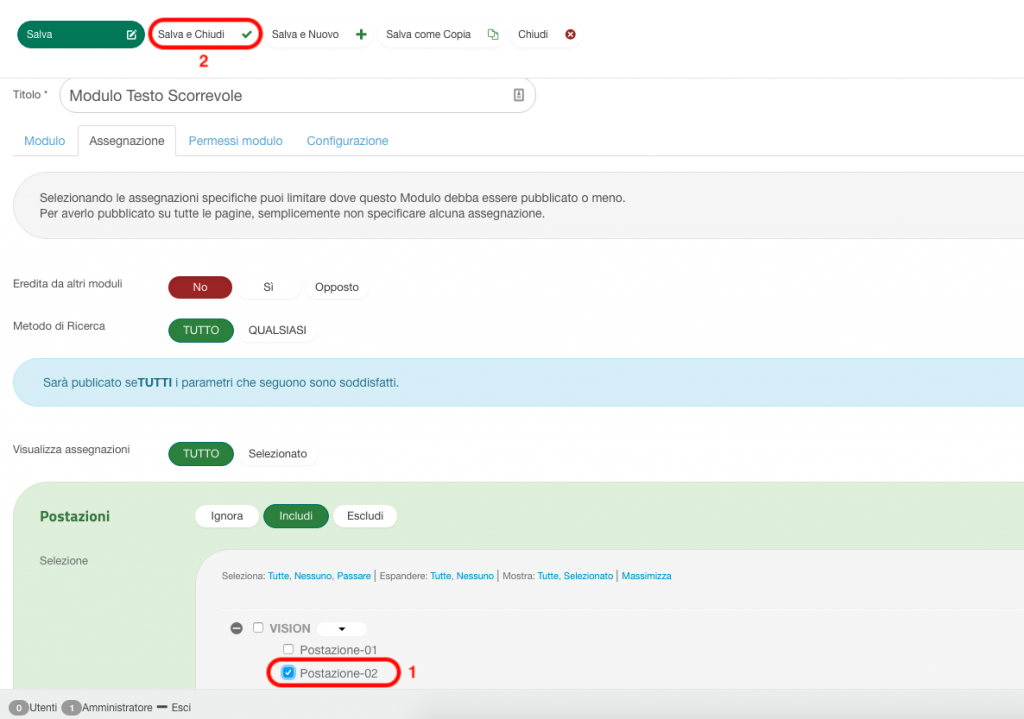The image size is (1024, 719).
Task: Click the green checkmark icon beside Salva e Chiudi
Action: [247, 35]
